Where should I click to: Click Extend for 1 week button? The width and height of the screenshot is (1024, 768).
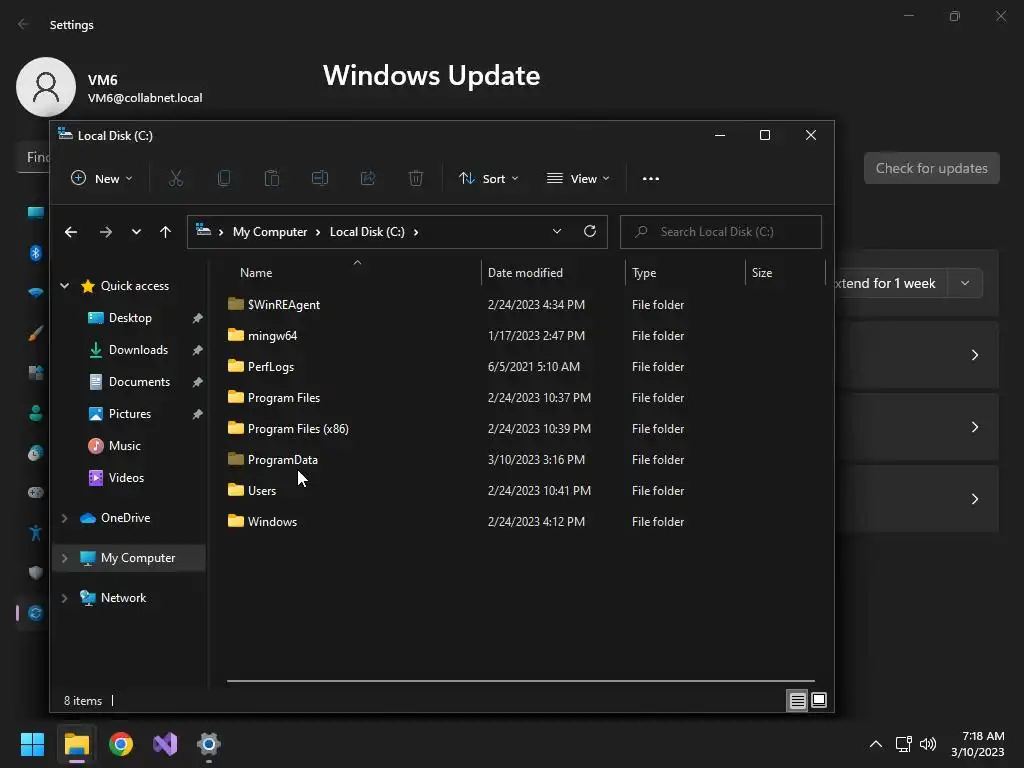pyautogui.click(x=891, y=283)
